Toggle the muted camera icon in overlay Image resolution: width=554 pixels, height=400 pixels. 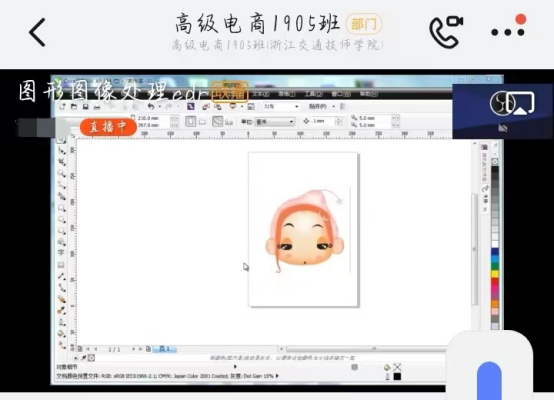tap(503, 128)
